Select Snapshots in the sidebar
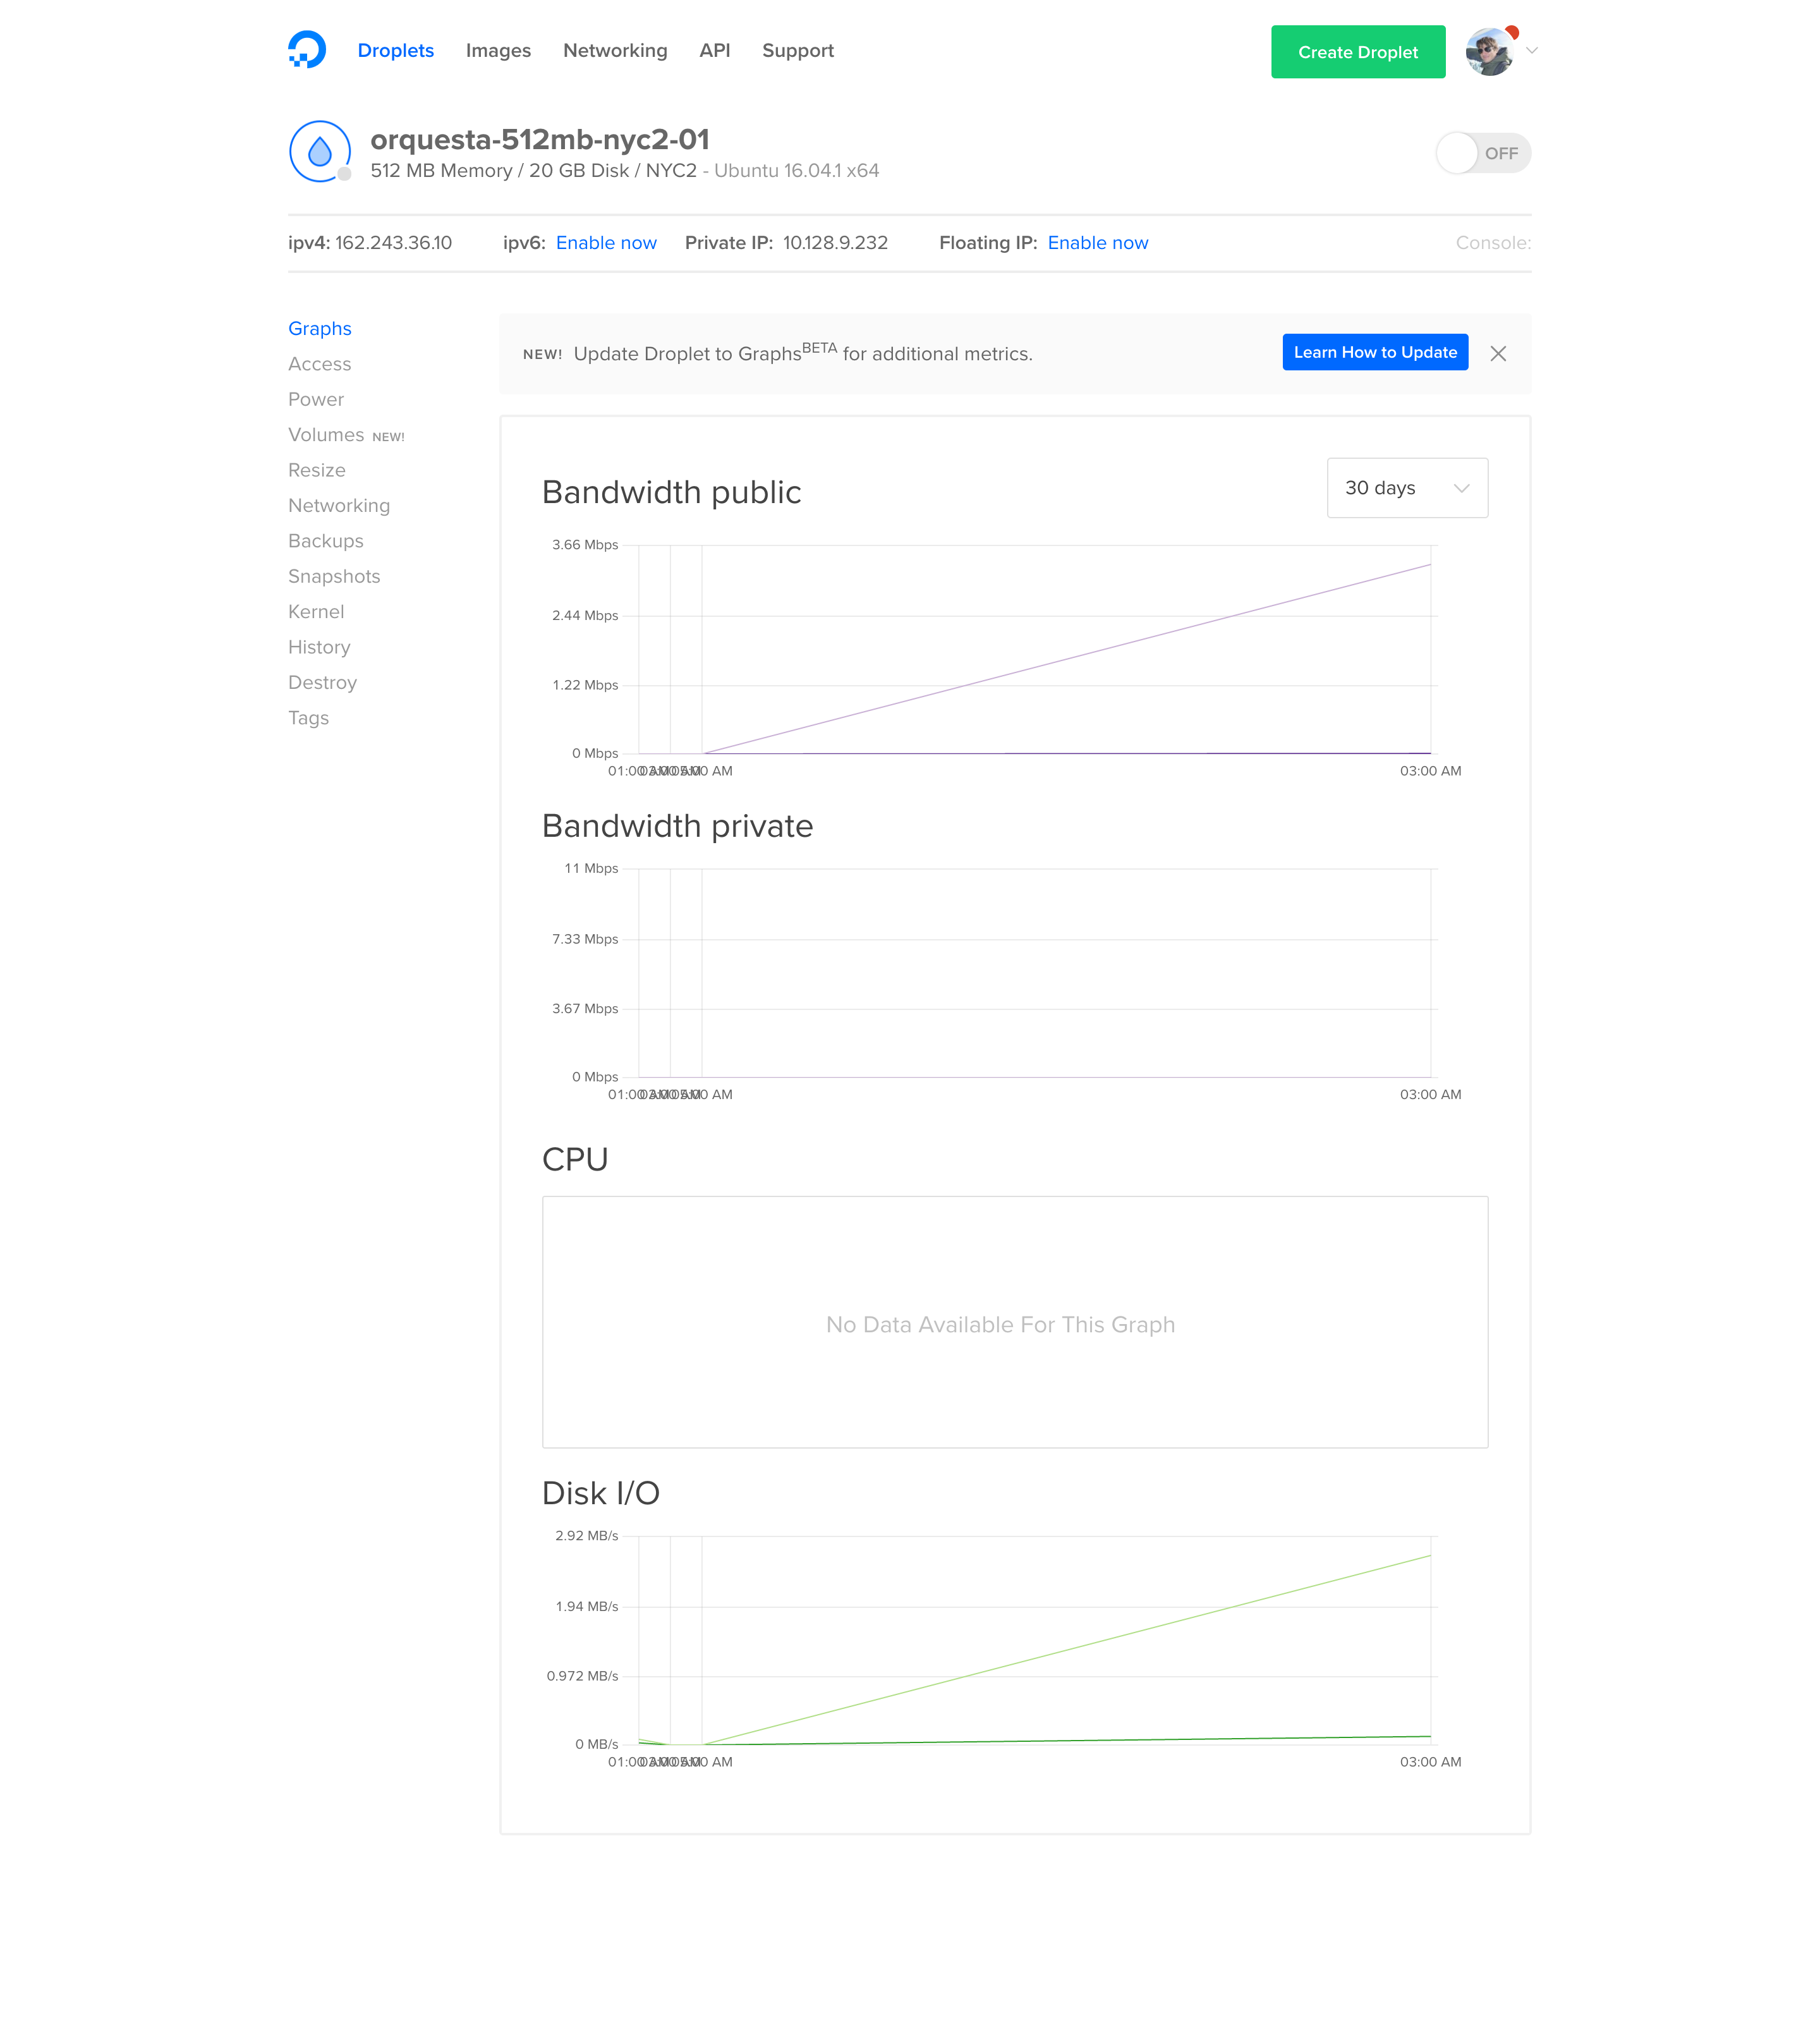The width and height of the screenshot is (1820, 2025). tap(334, 577)
